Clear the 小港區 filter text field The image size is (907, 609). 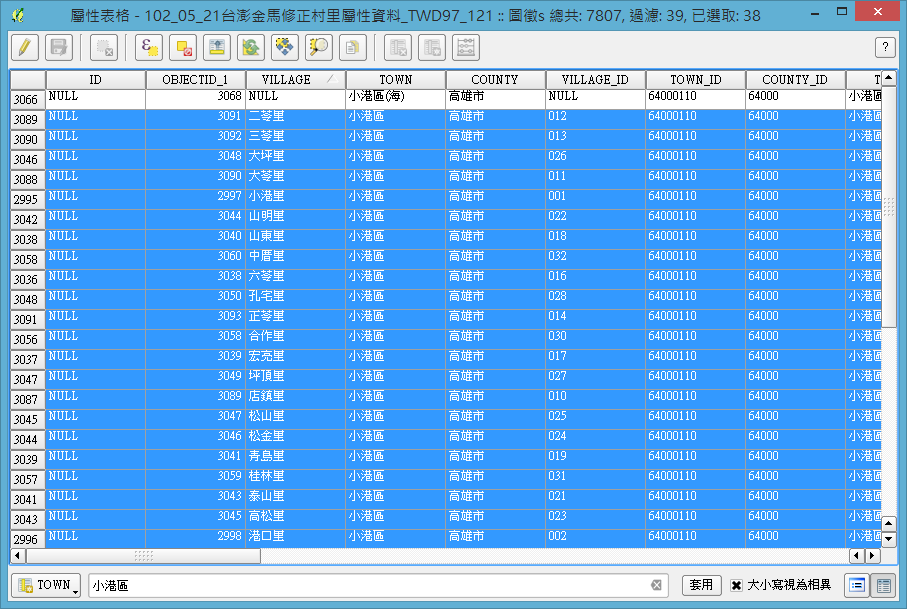pos(657,585)
